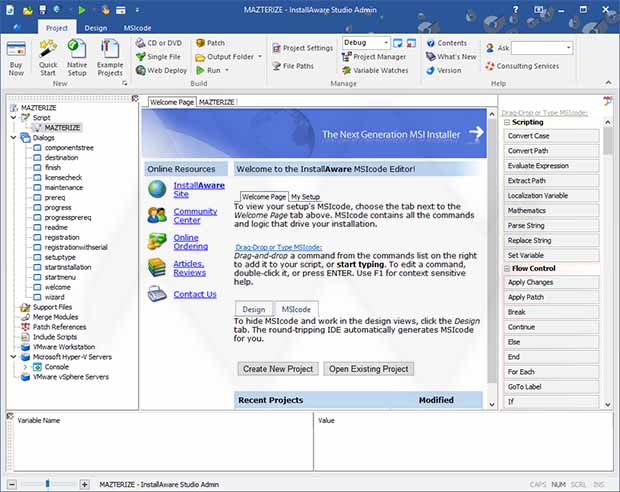Switch to the Project ribbon tab

[57, 28]
